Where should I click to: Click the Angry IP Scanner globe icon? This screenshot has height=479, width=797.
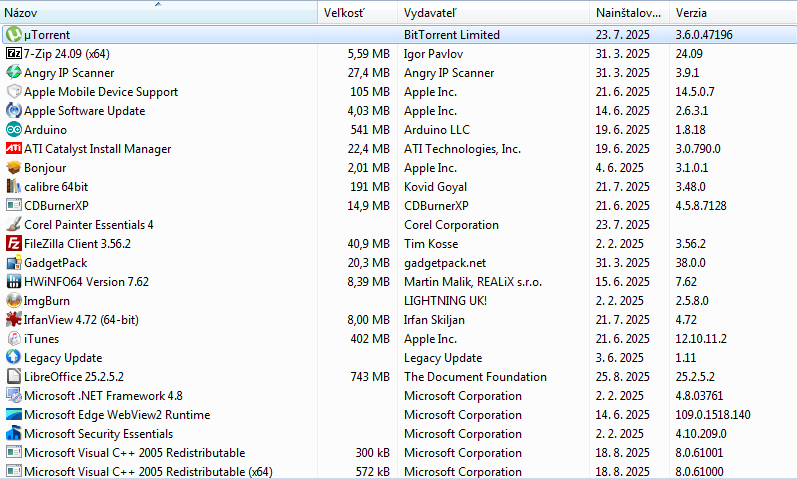(x=14, y=73)
